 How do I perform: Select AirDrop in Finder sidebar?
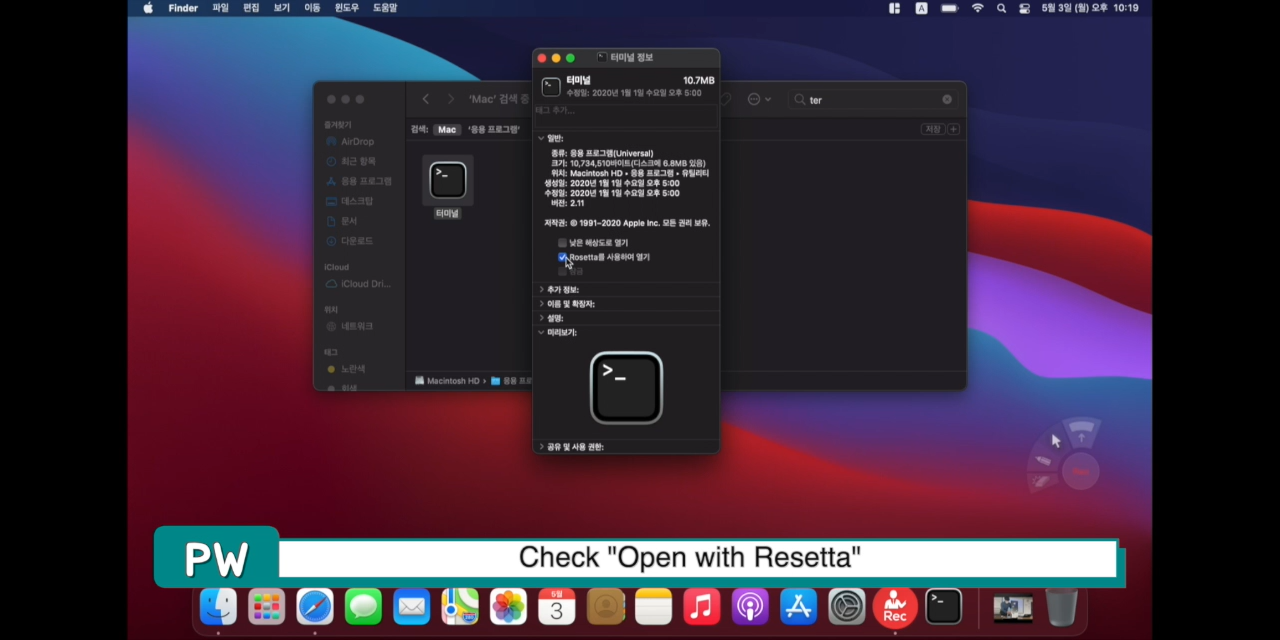tap(357, 142)
